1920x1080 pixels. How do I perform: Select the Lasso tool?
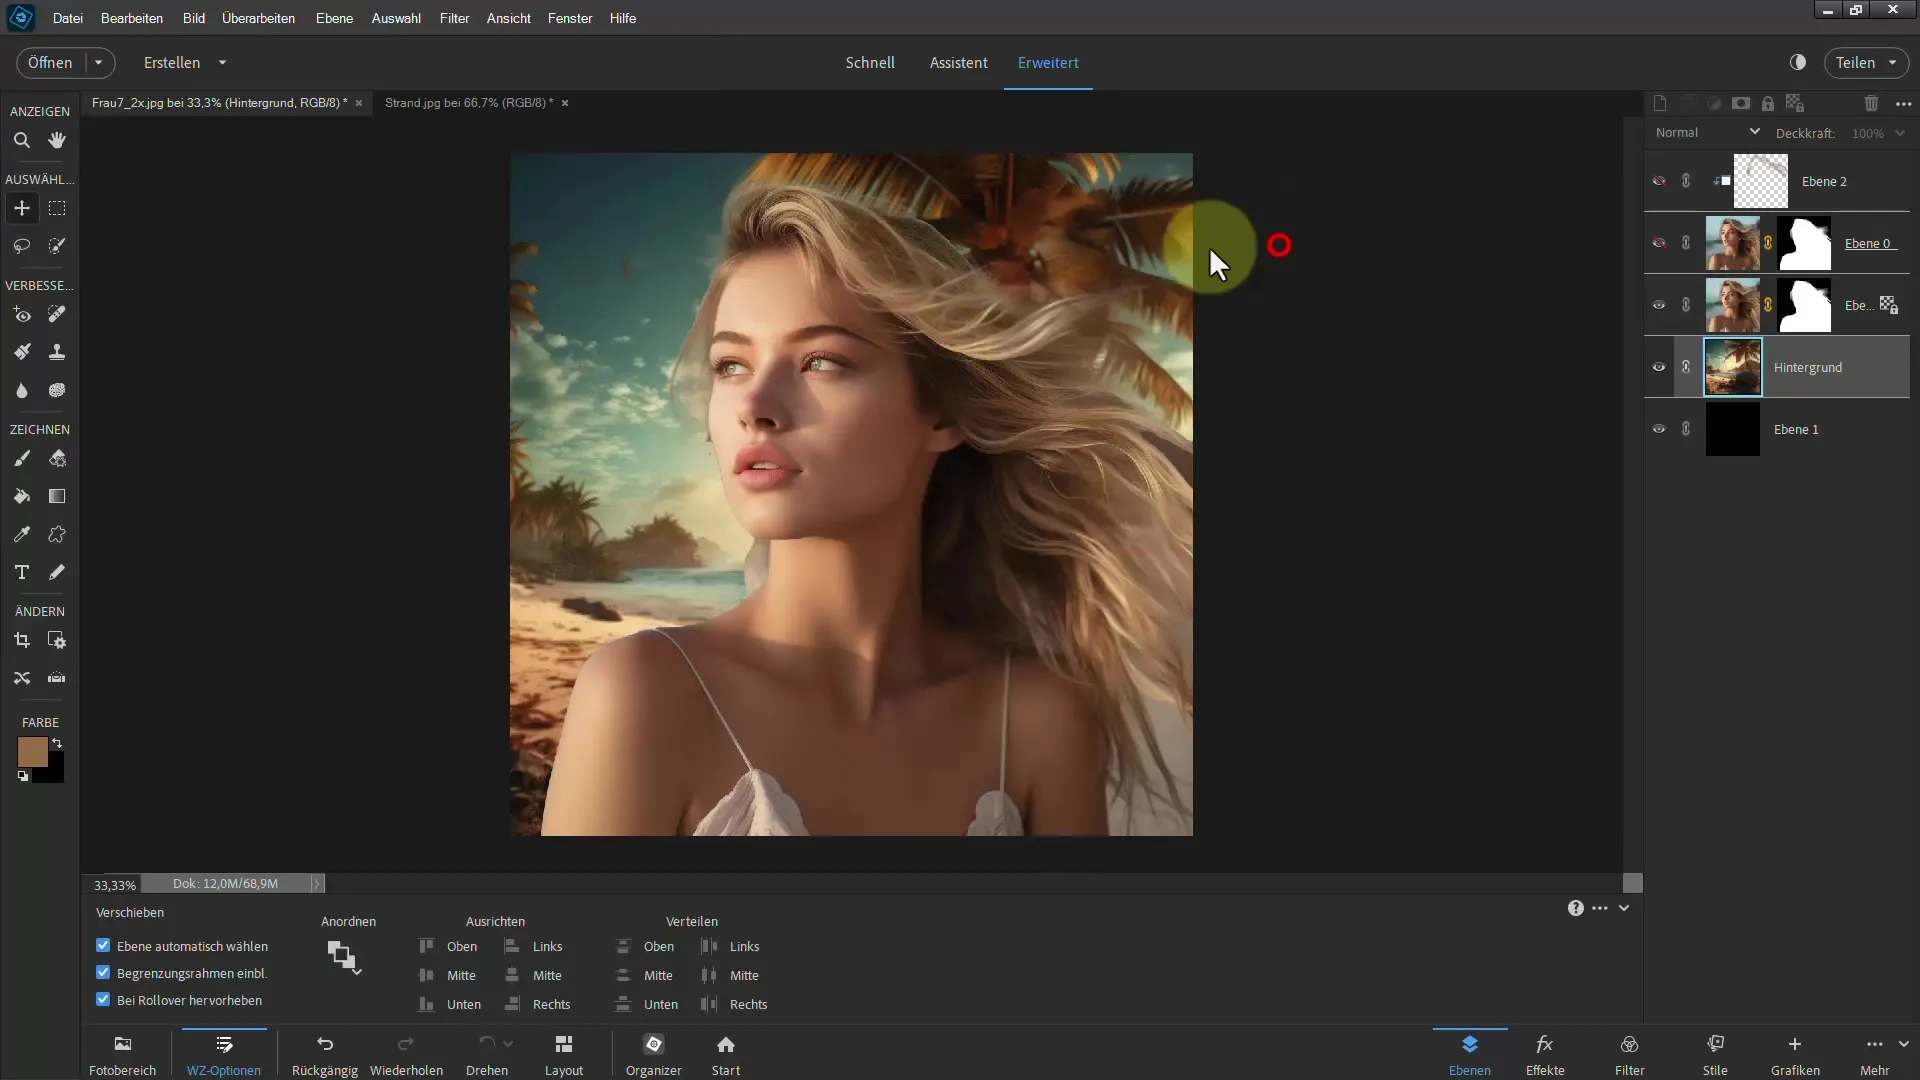point(22,245)
